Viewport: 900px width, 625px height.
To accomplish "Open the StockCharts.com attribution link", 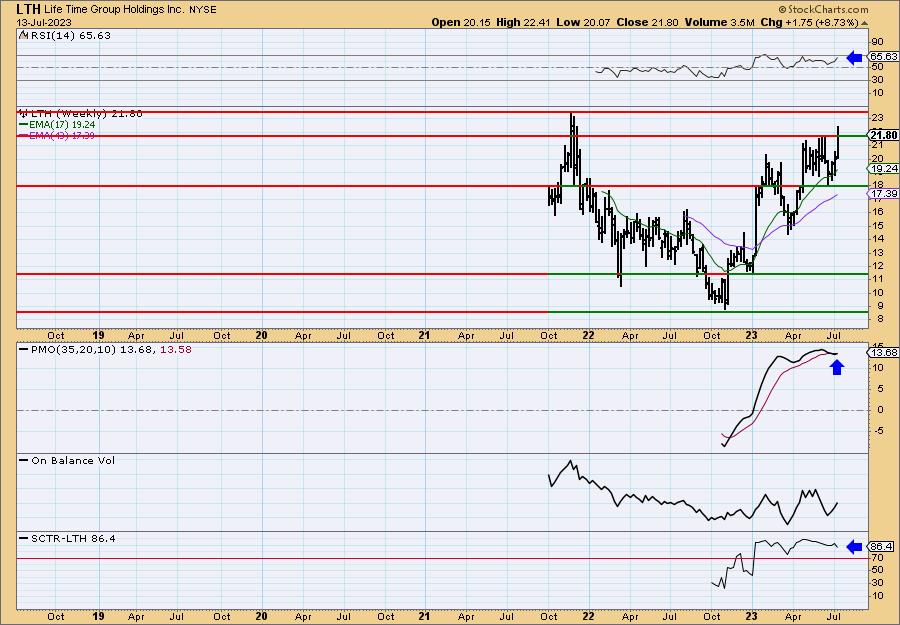I will [824, 9].
